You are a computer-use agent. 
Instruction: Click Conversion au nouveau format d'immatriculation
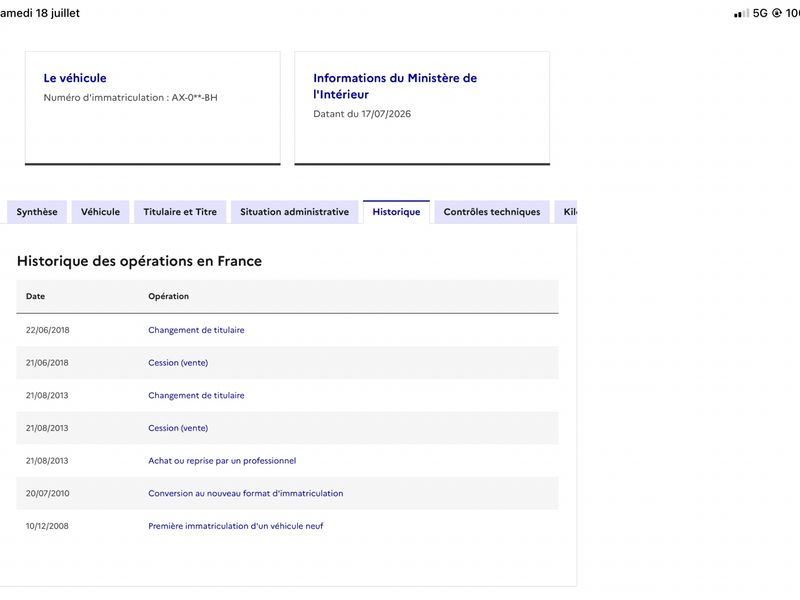pyautogui.click(x=245, y=493)
